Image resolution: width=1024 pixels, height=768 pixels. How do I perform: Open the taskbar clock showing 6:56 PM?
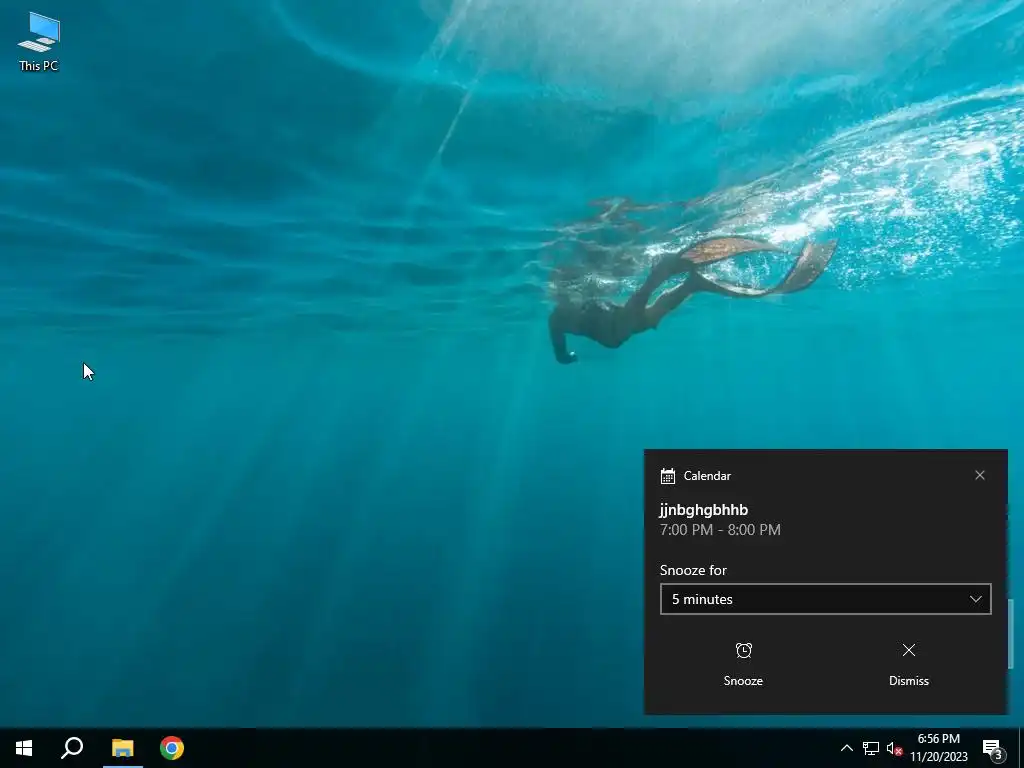(x=938, y=748)
